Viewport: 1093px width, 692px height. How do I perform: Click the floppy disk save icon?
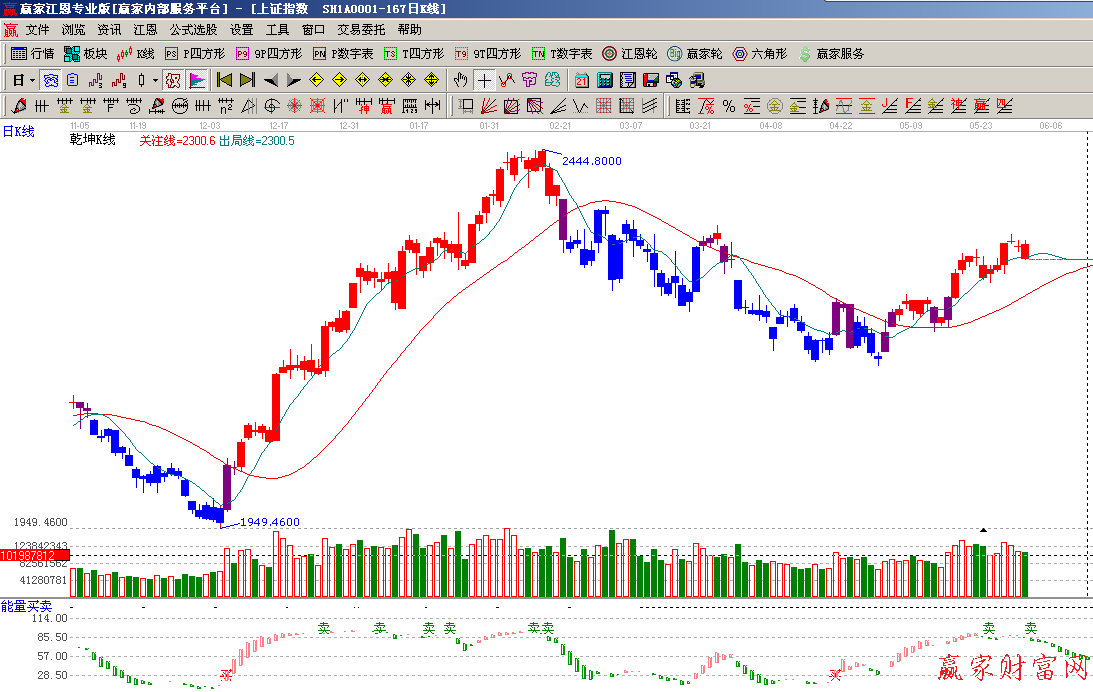point(650,80)
